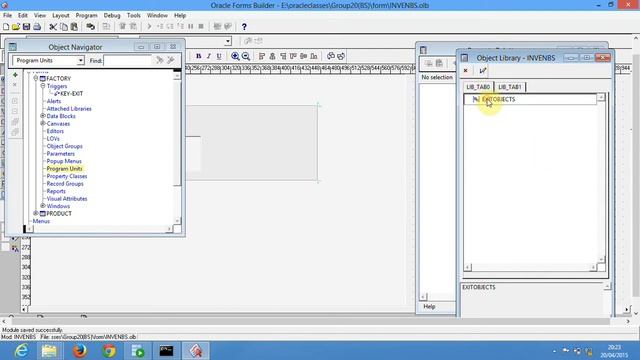Click the blue question mark help icon
Image resolution: width=640 pixels, height=360 pixels.
[244, 27]
